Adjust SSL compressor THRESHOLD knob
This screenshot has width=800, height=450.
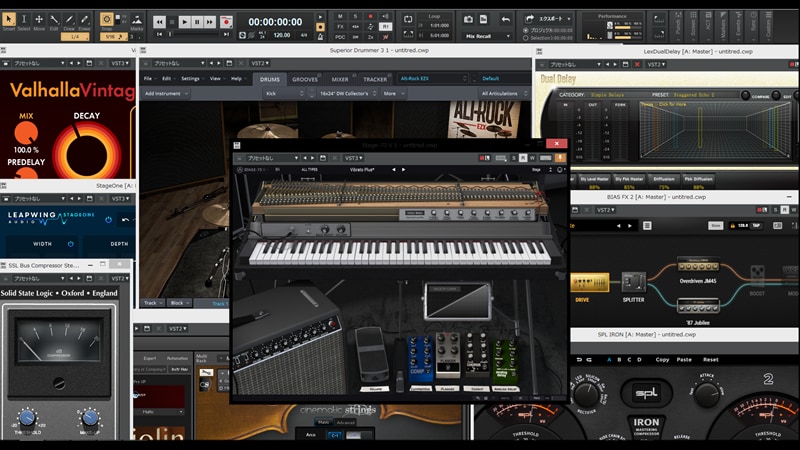pyautogui.click(x=27, y=417)
